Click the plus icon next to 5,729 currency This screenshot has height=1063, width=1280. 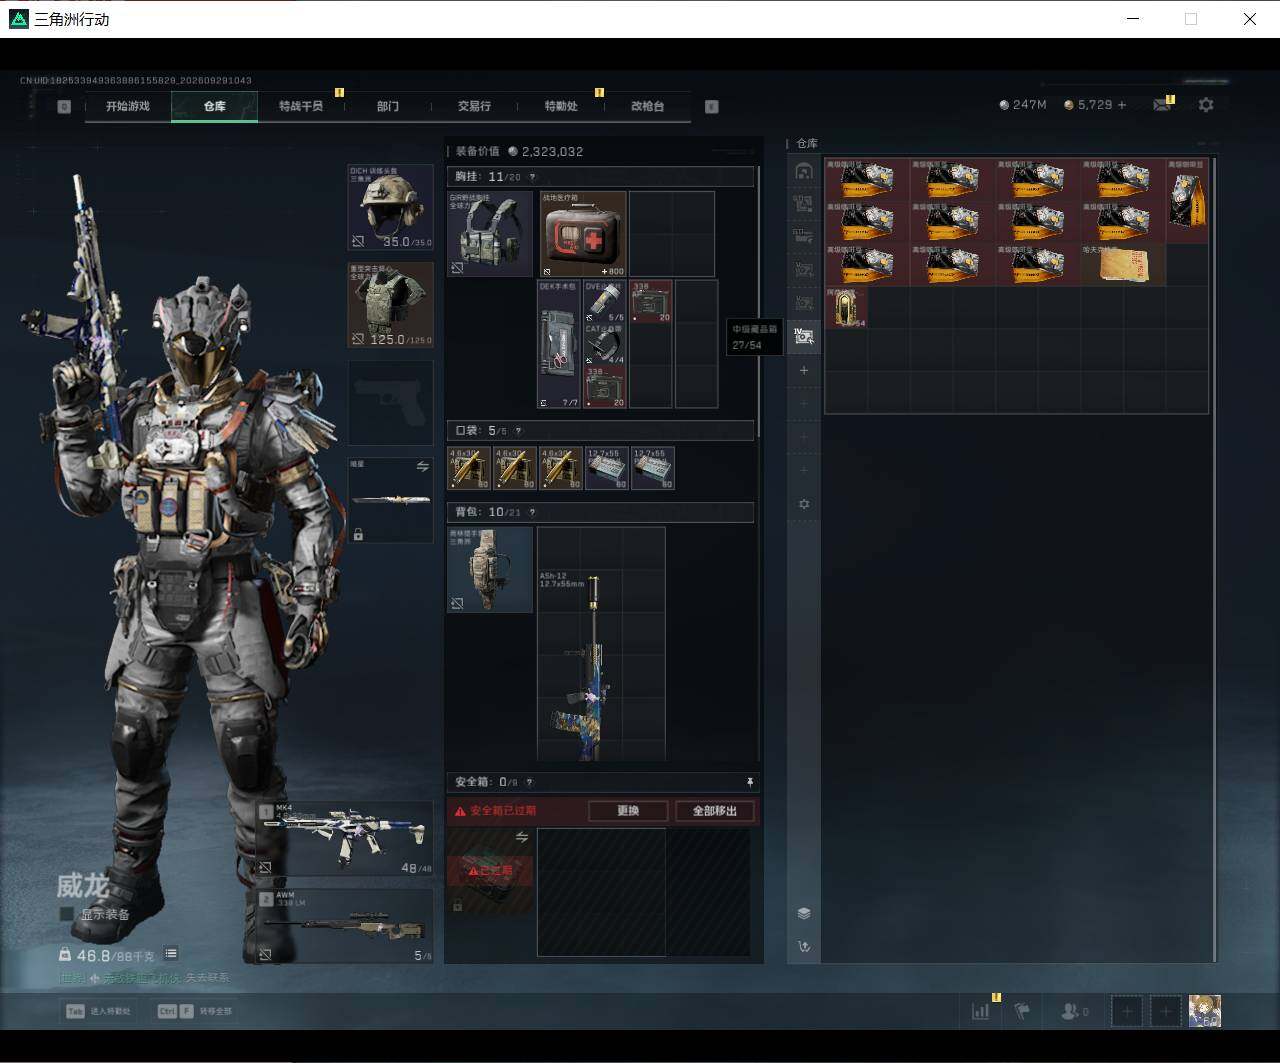click(1121, 105)
